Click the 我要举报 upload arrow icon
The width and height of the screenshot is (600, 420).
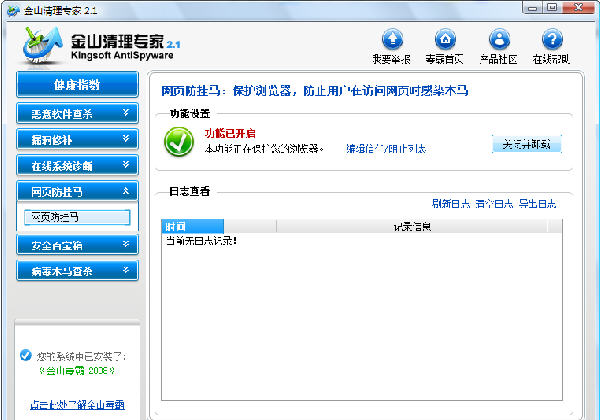click(x=392, y=39)
